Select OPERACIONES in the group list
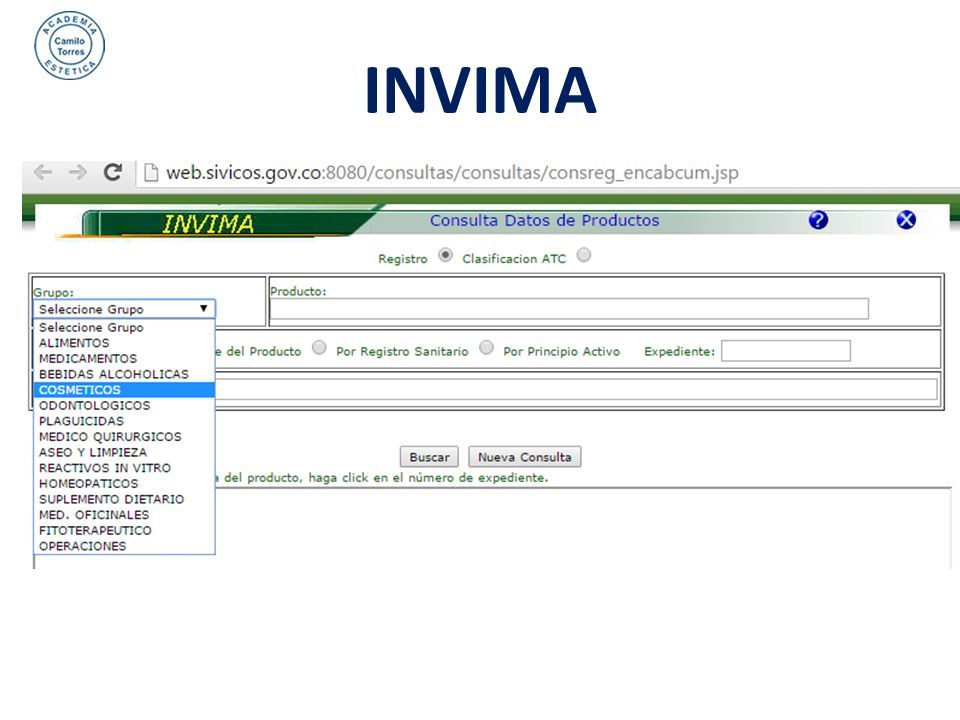This screenshot has height=720, width=960. coord(124,546)
